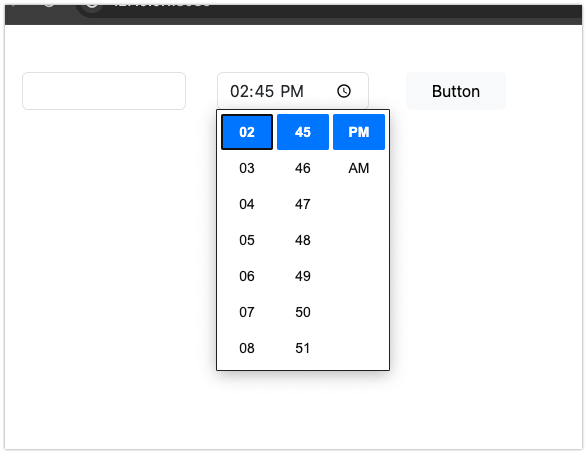The image size is (587, 454).
Task: Pick minute 48
Action: [302, 240]
